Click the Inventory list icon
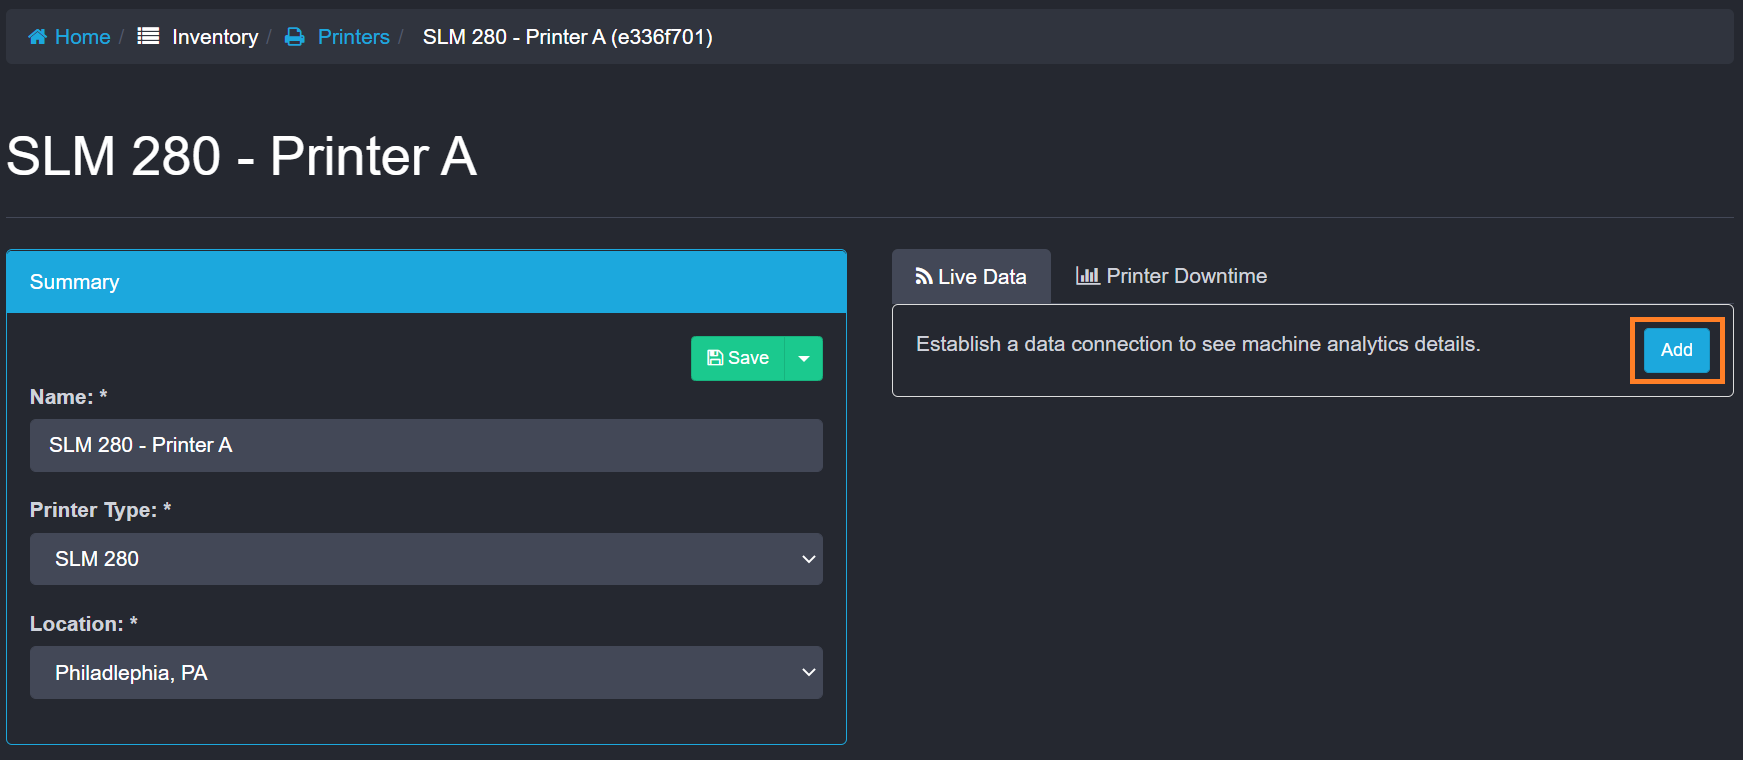1743x760 pixels. [148, 37]
